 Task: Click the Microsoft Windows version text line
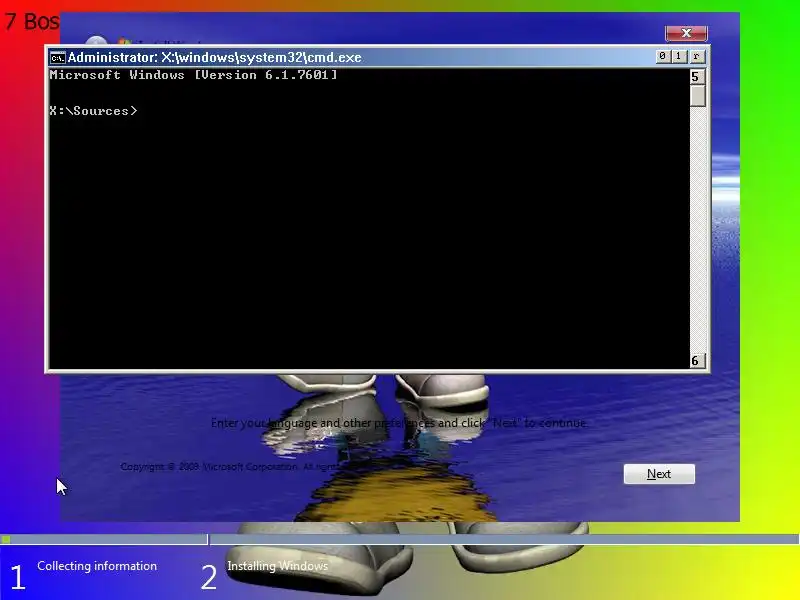(193, 75)
